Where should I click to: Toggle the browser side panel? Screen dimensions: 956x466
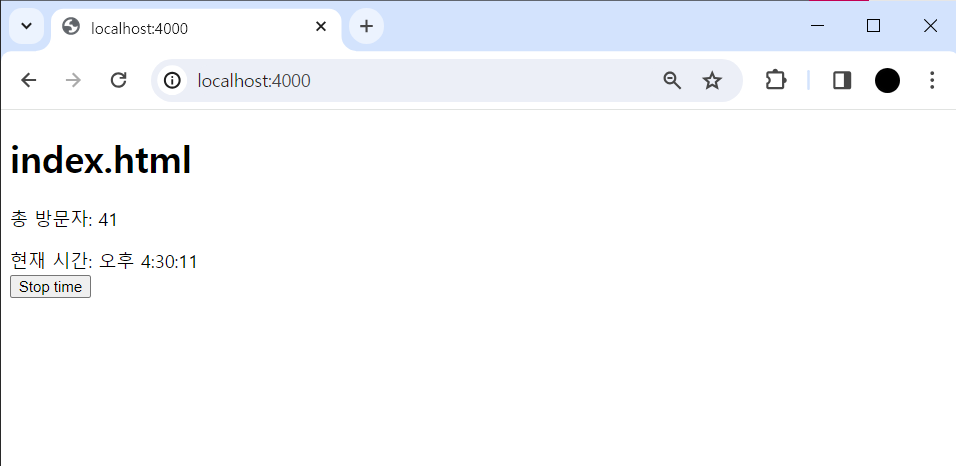point(842,81)
